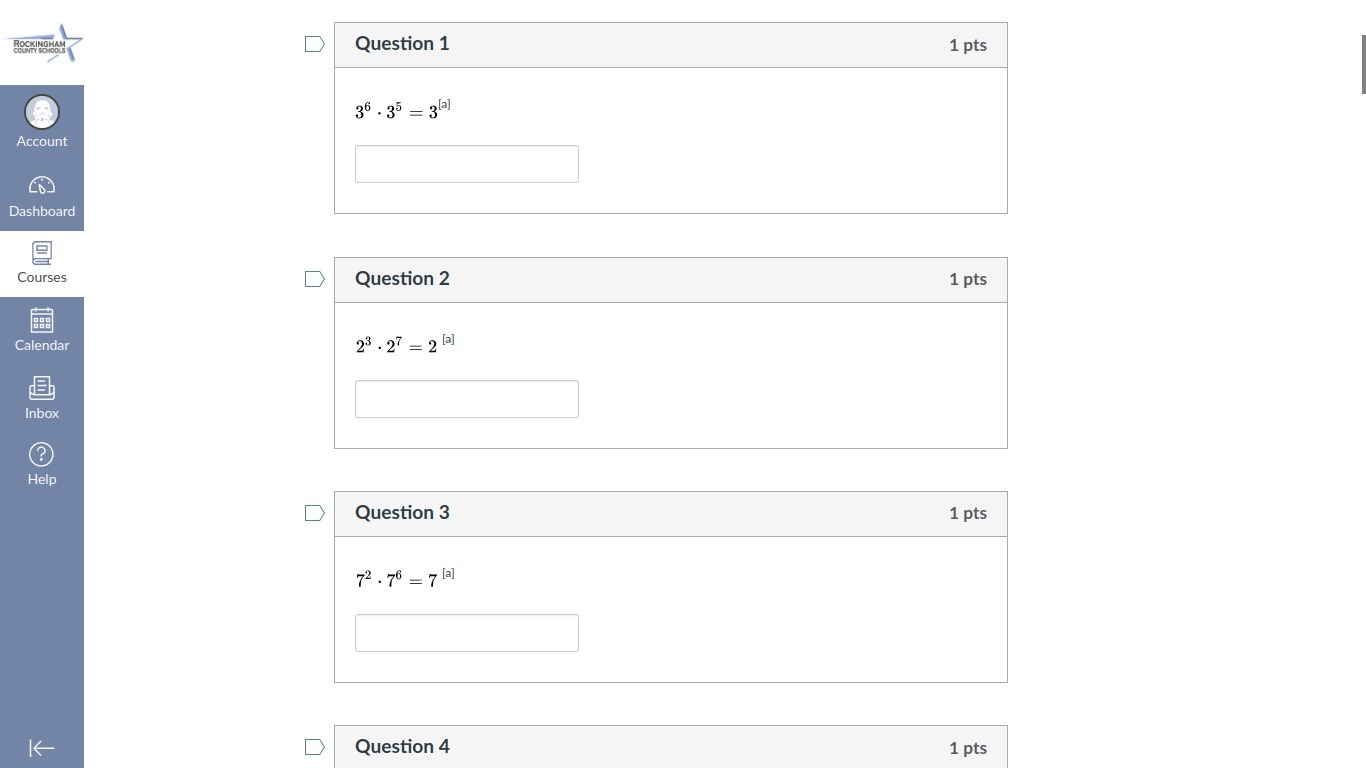Image resolution: width=1366 pixels, height=768 pixels.
Task: Click the Question 2 header title
Action: [402, 279]
